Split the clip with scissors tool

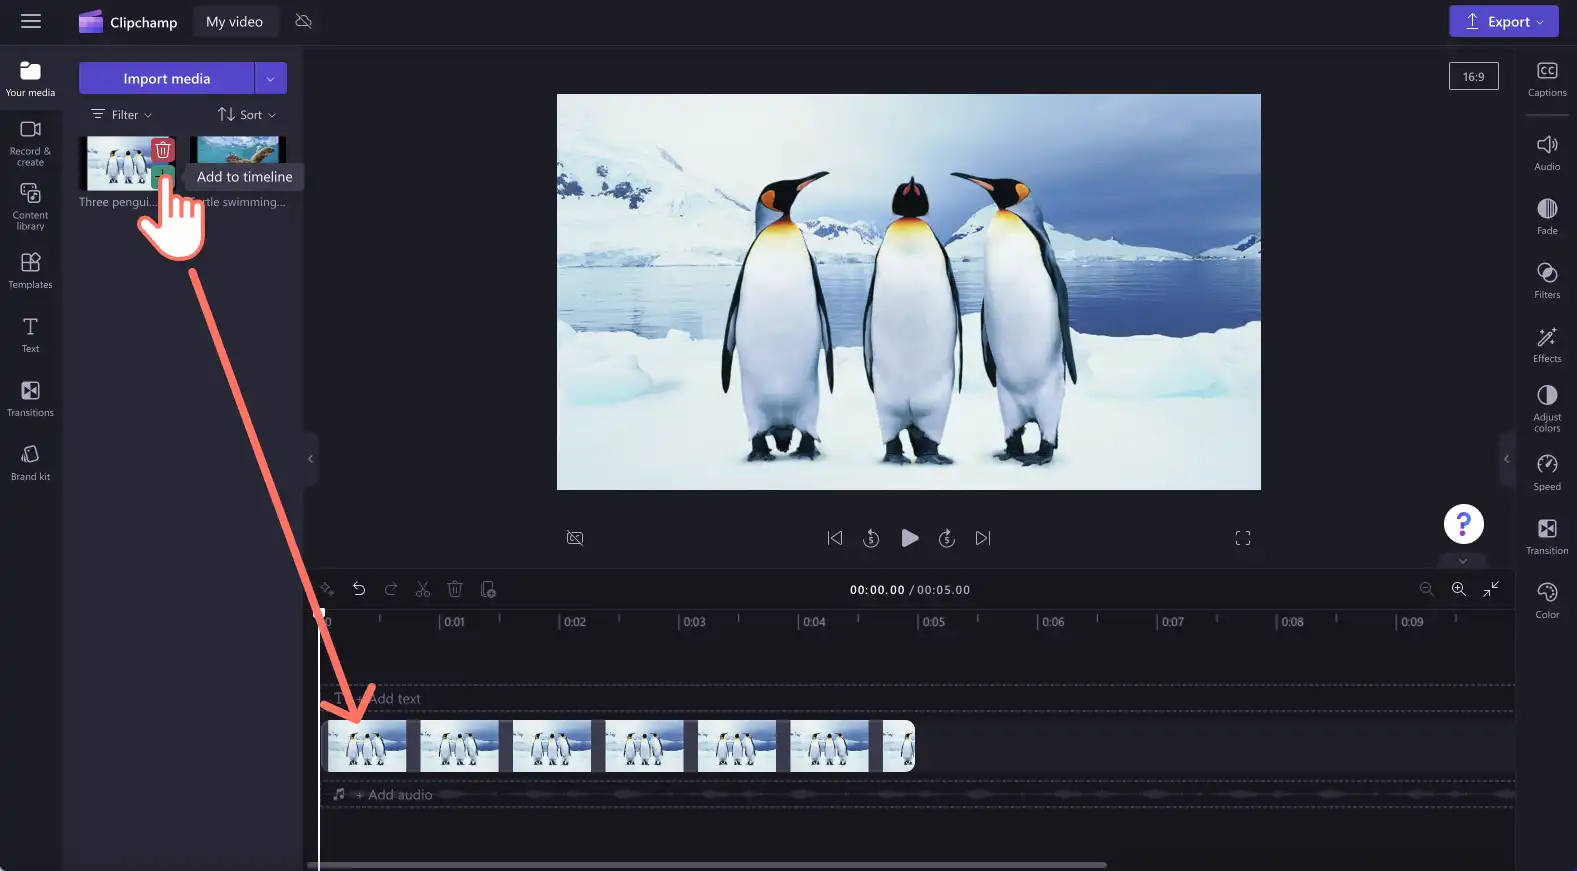click(423, 589)
